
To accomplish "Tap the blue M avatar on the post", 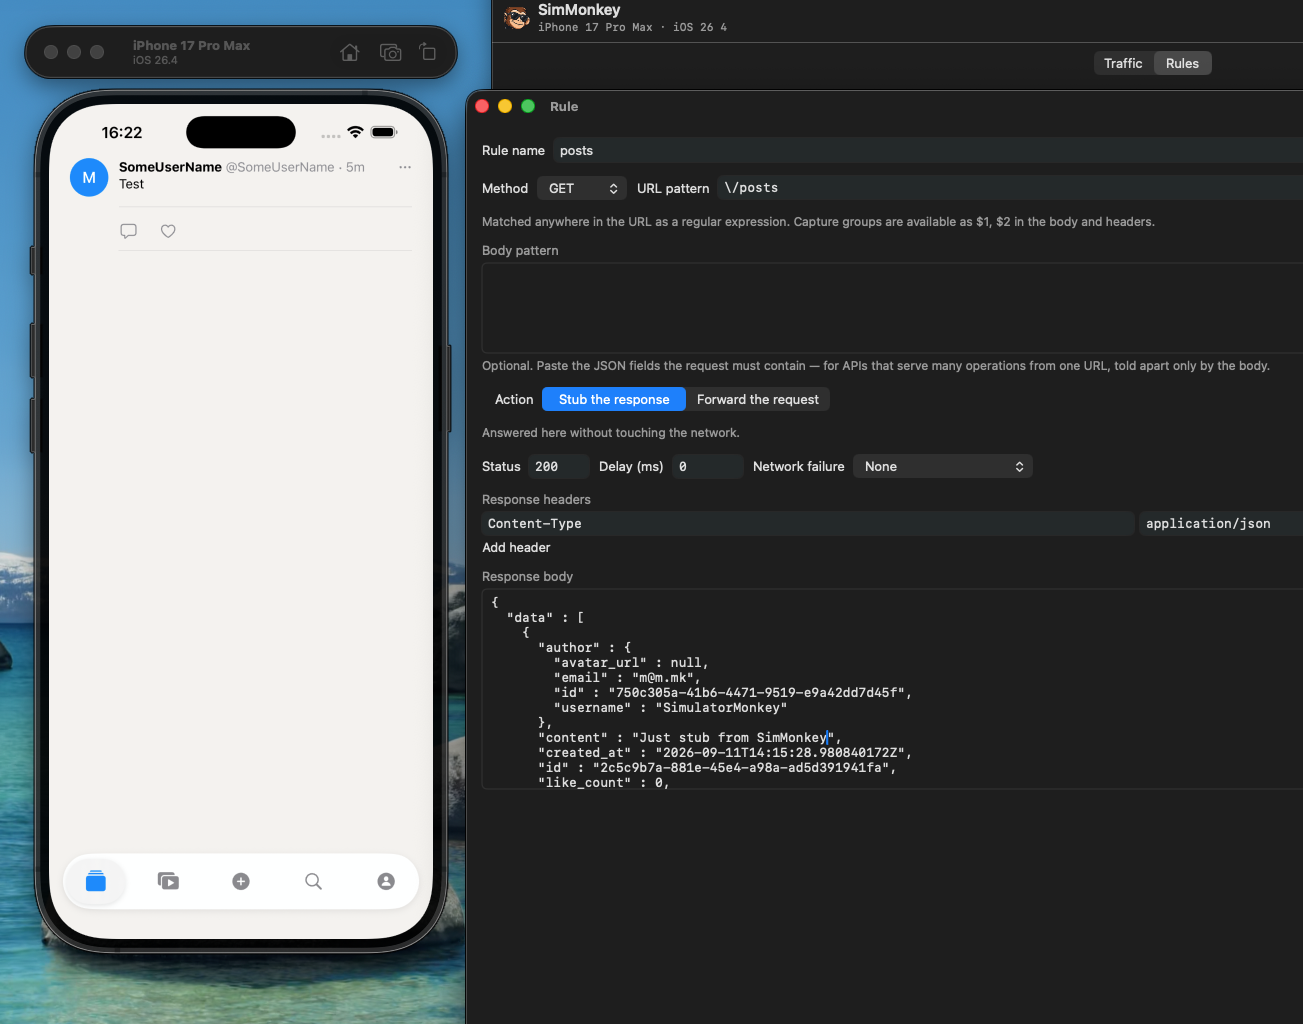I will [x=89, y=177].
